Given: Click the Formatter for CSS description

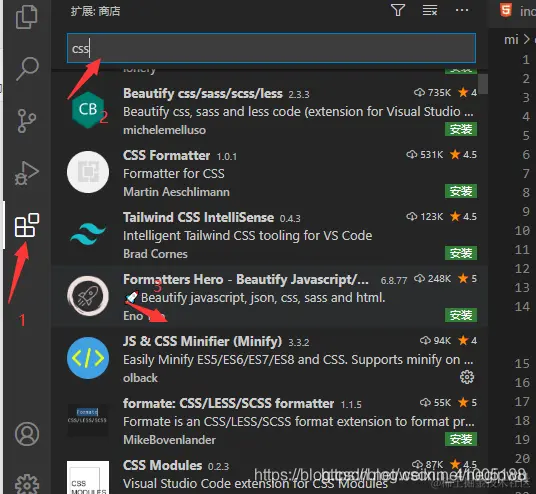Looking at the screenshot, I should pos(174,174).
